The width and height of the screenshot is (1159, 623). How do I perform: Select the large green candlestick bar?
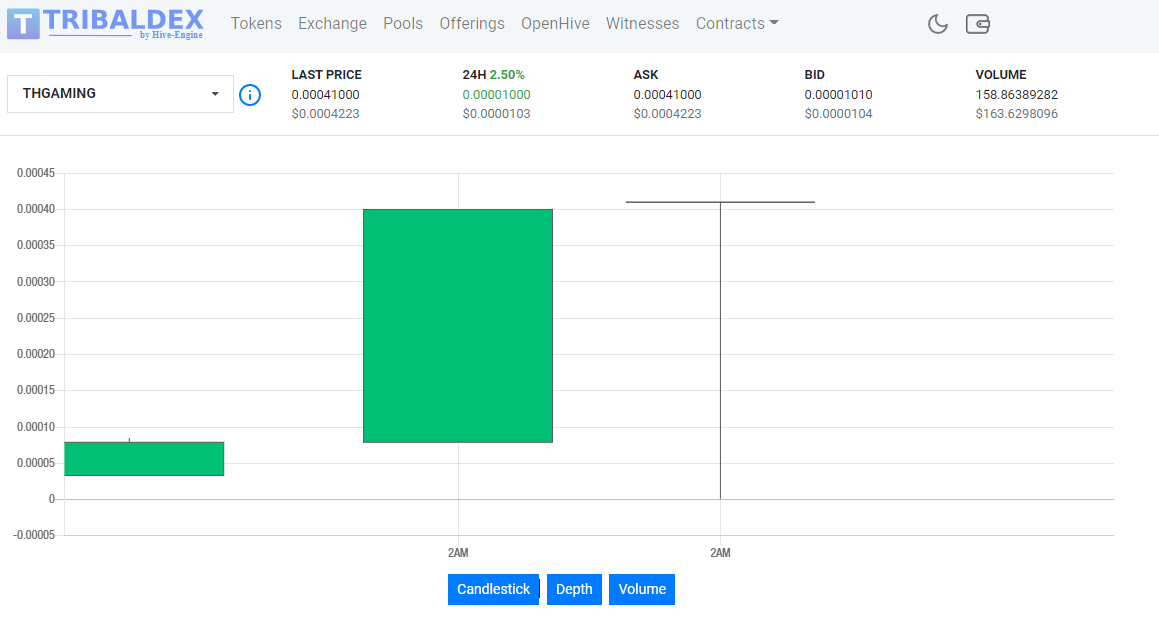click(x=458, y=326)
